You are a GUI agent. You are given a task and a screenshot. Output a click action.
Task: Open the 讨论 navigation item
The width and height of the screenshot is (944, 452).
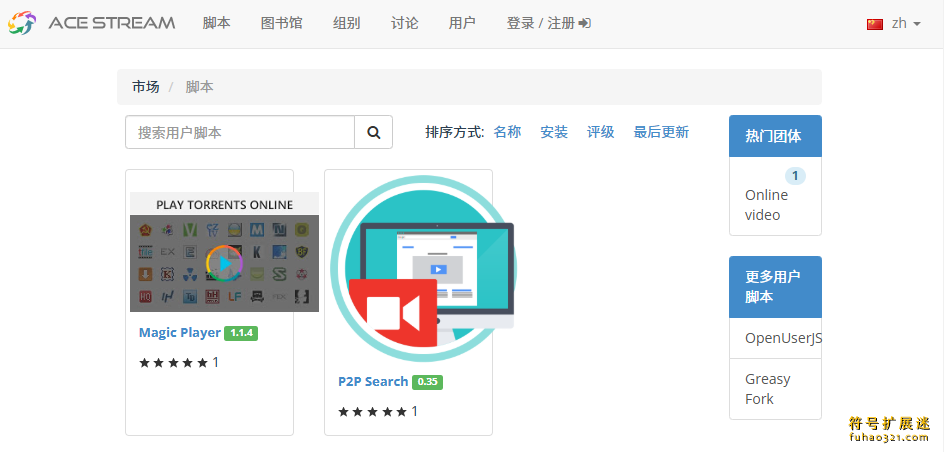click(x=405, y=23)
